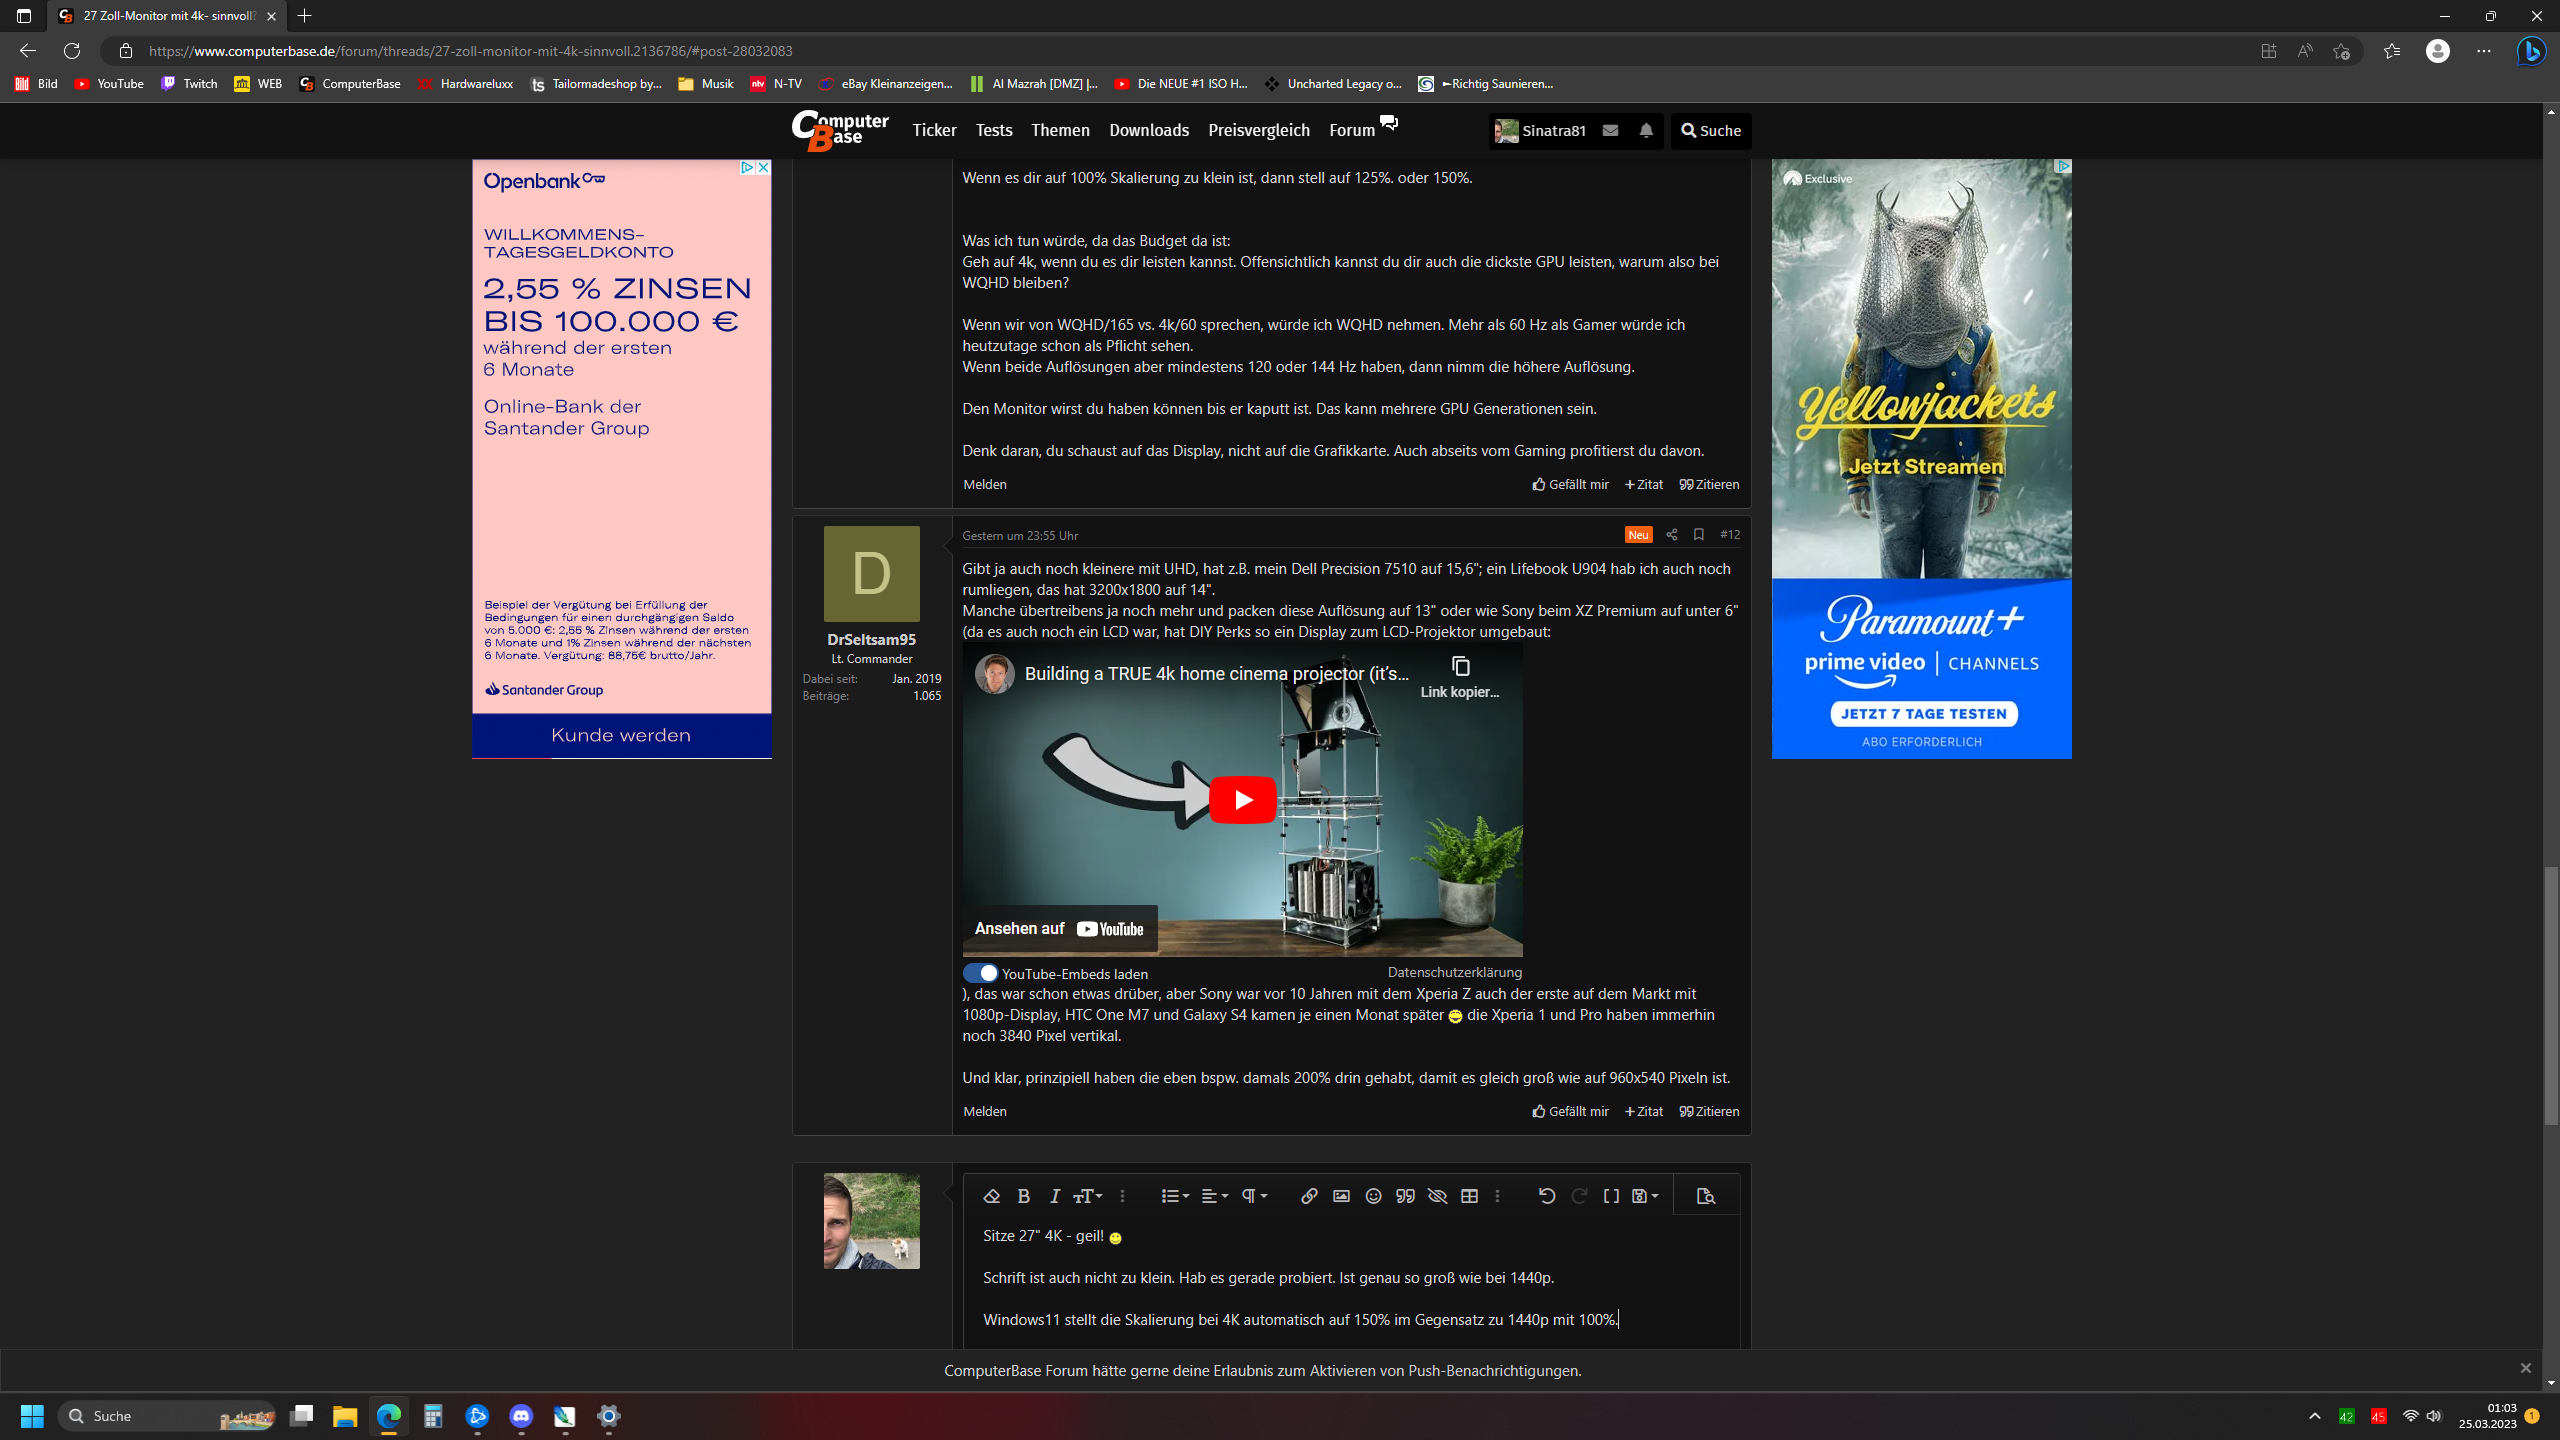Go to the Downloads navigation item
Image resolution: width=2560 pixels, height=1440 pixels.
click(x=1148, y=130)
